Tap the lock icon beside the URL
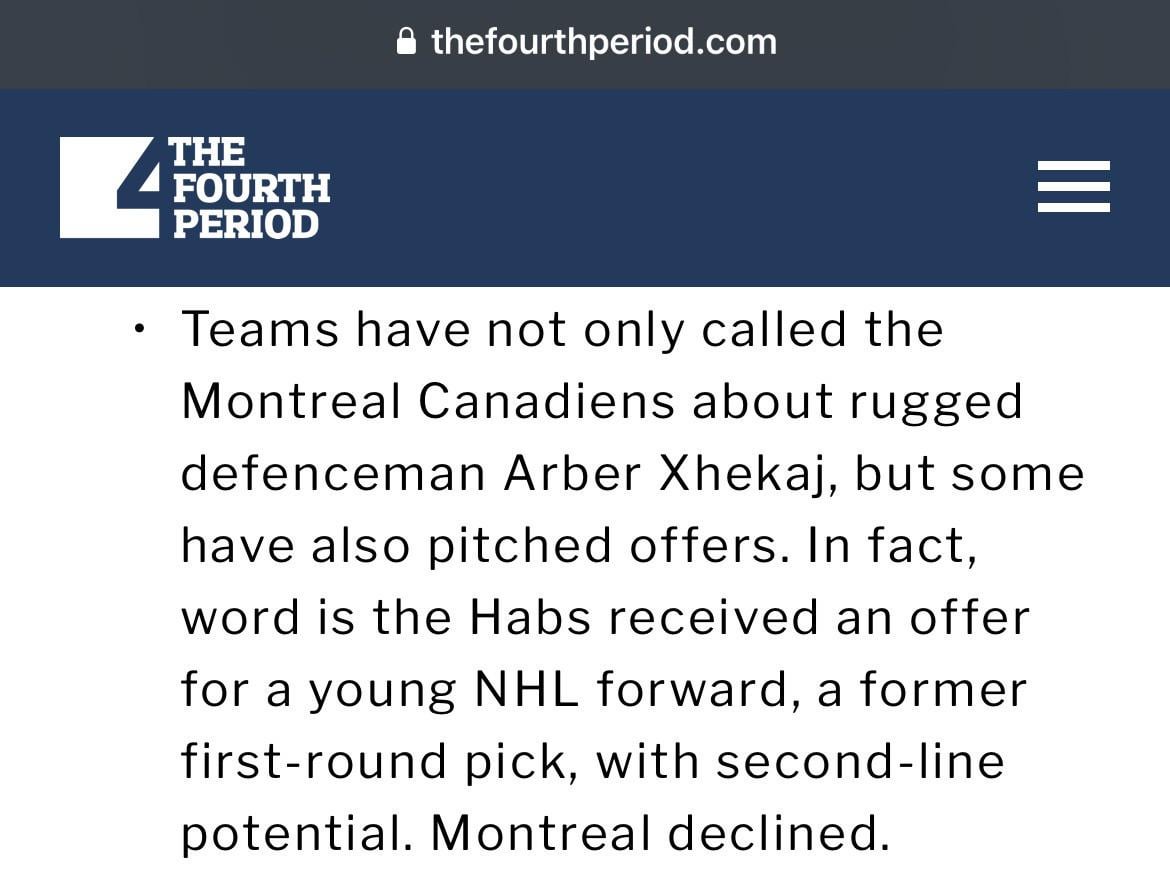This screenshot has height=887, width=1170. [406, 41]
